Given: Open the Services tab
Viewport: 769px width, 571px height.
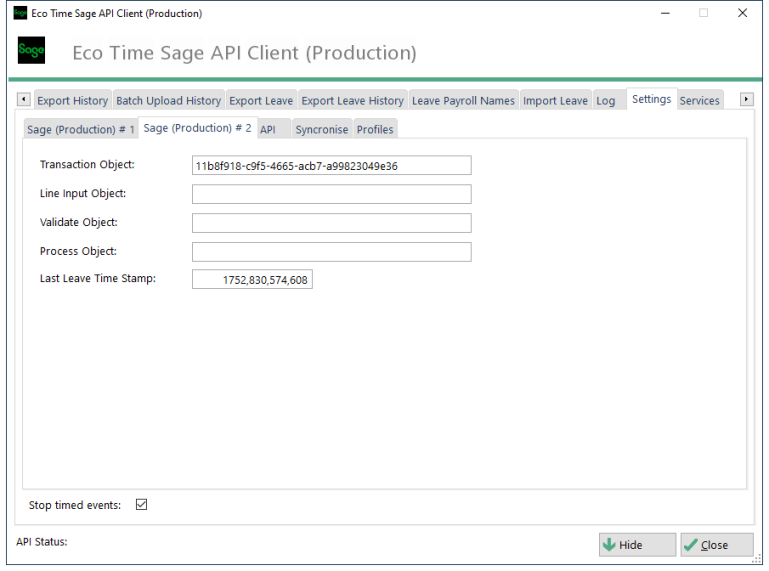Looking at the screenshot, I should click(x=699, y=101).
